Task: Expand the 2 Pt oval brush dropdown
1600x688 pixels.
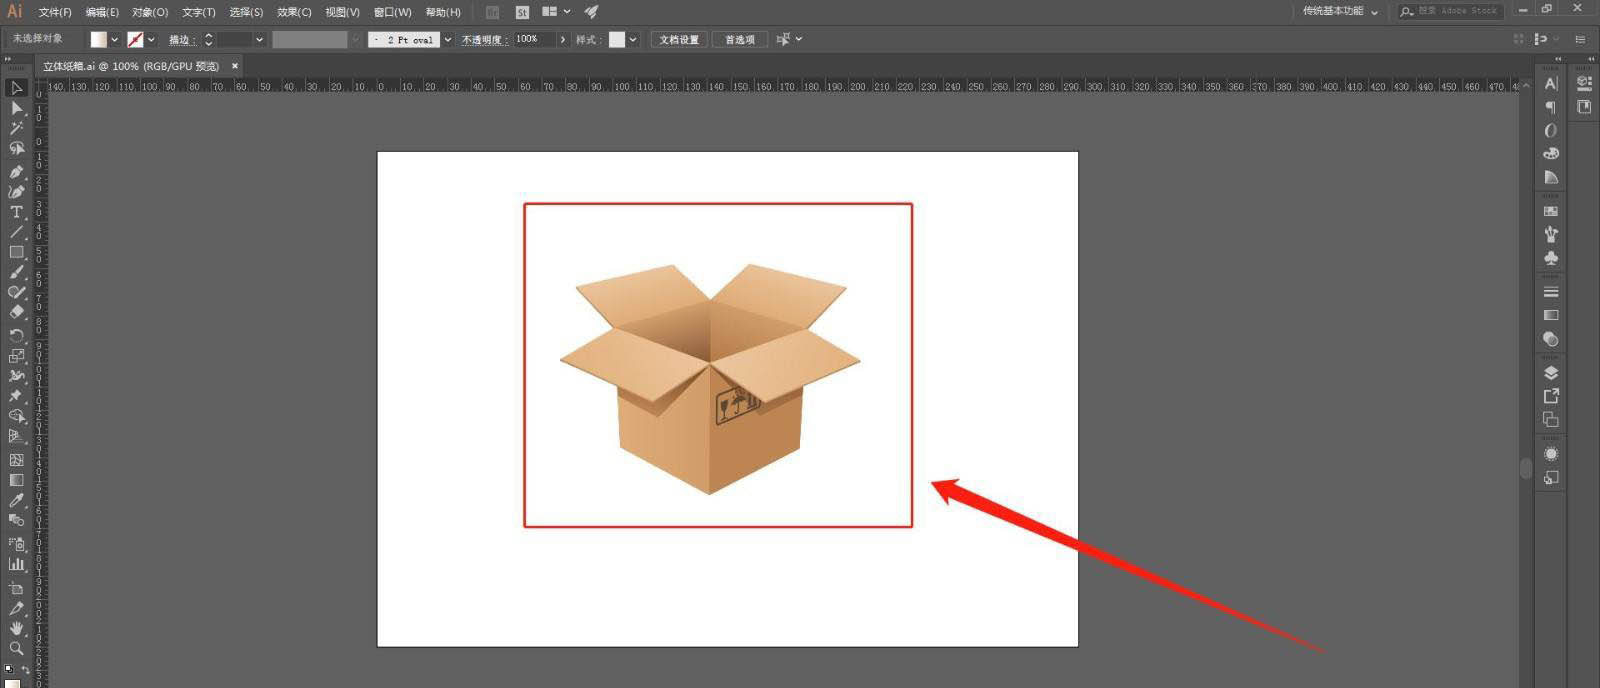Action: [448, 39]
